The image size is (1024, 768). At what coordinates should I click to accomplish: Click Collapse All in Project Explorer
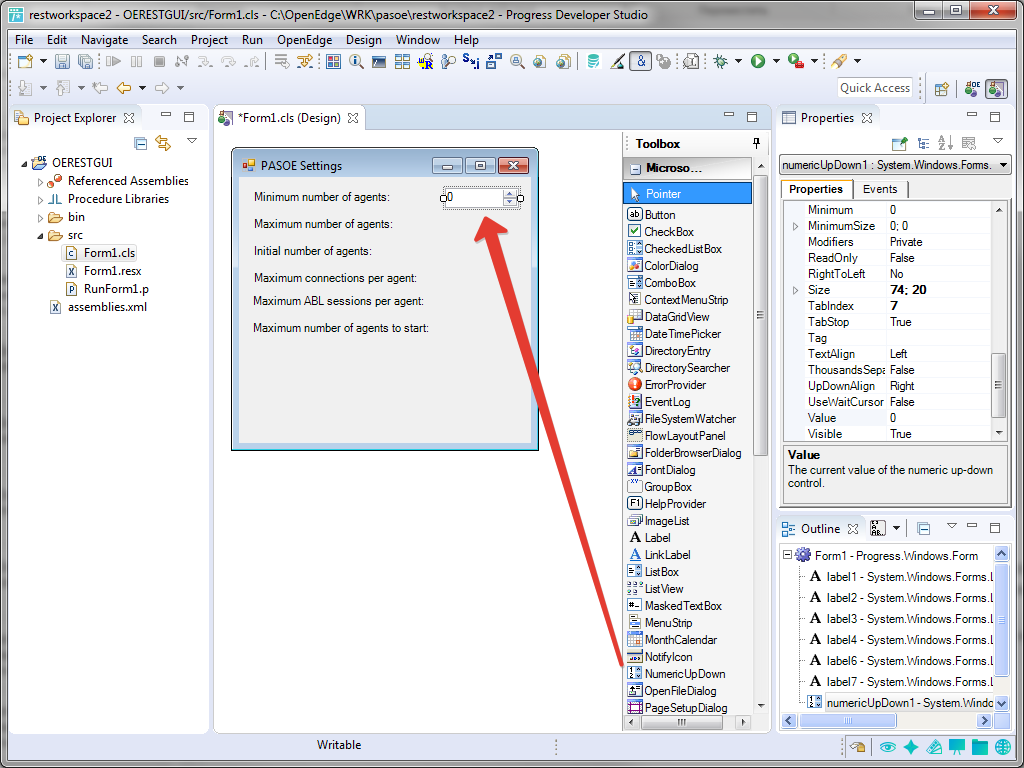click(140, 143)
